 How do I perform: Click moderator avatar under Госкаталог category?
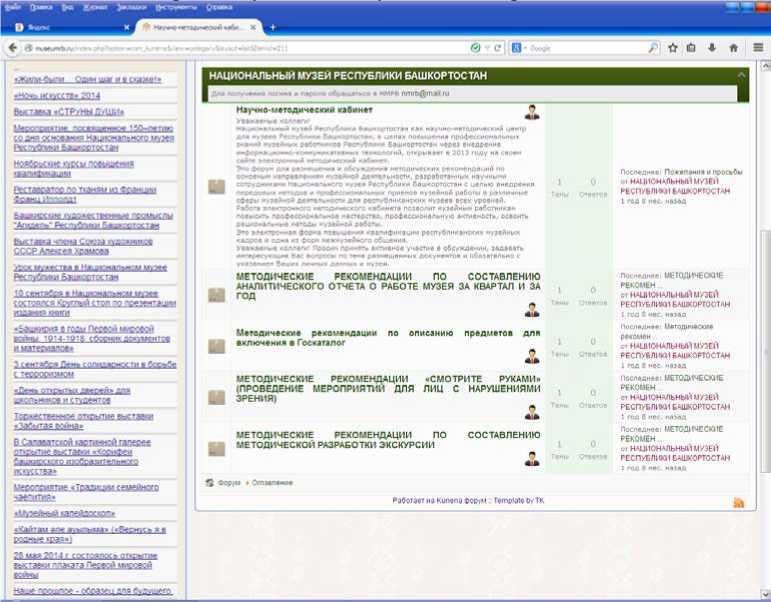point(532,356)
